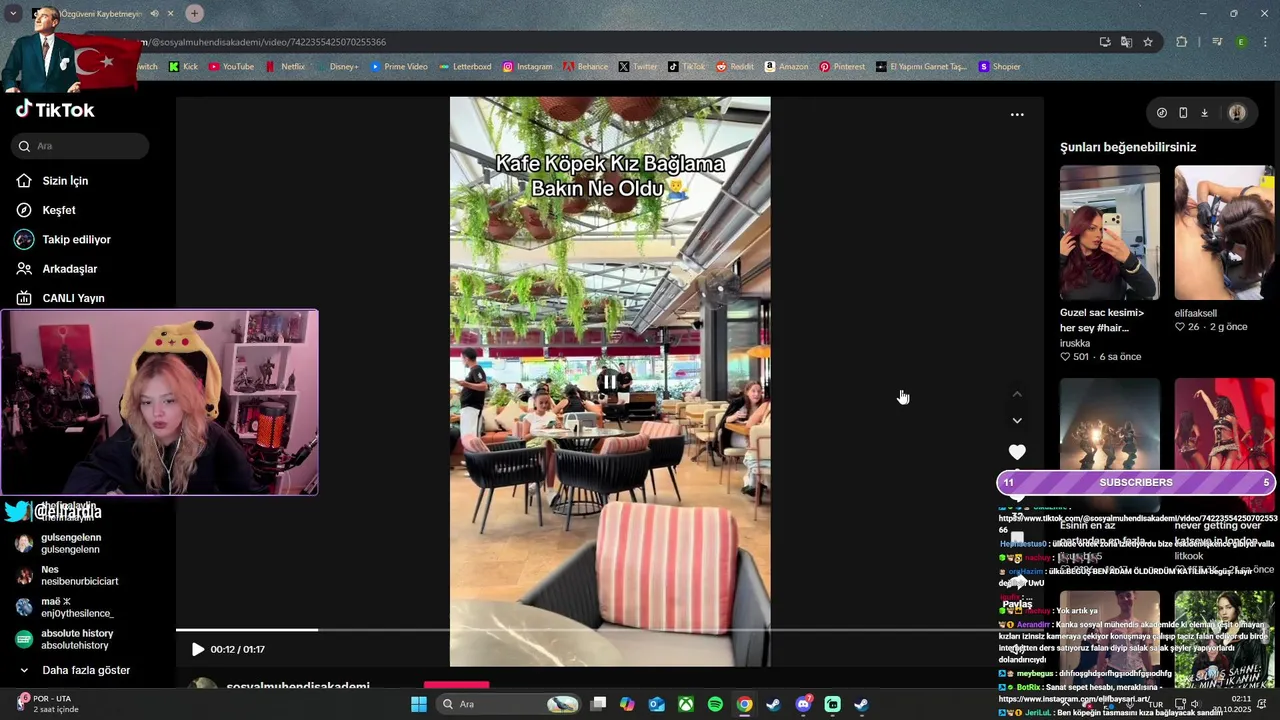The height and width of the screenshot is (720, 1280).
Task: Click the Ara search field in TikTok
Action: (x=80, y=146)
